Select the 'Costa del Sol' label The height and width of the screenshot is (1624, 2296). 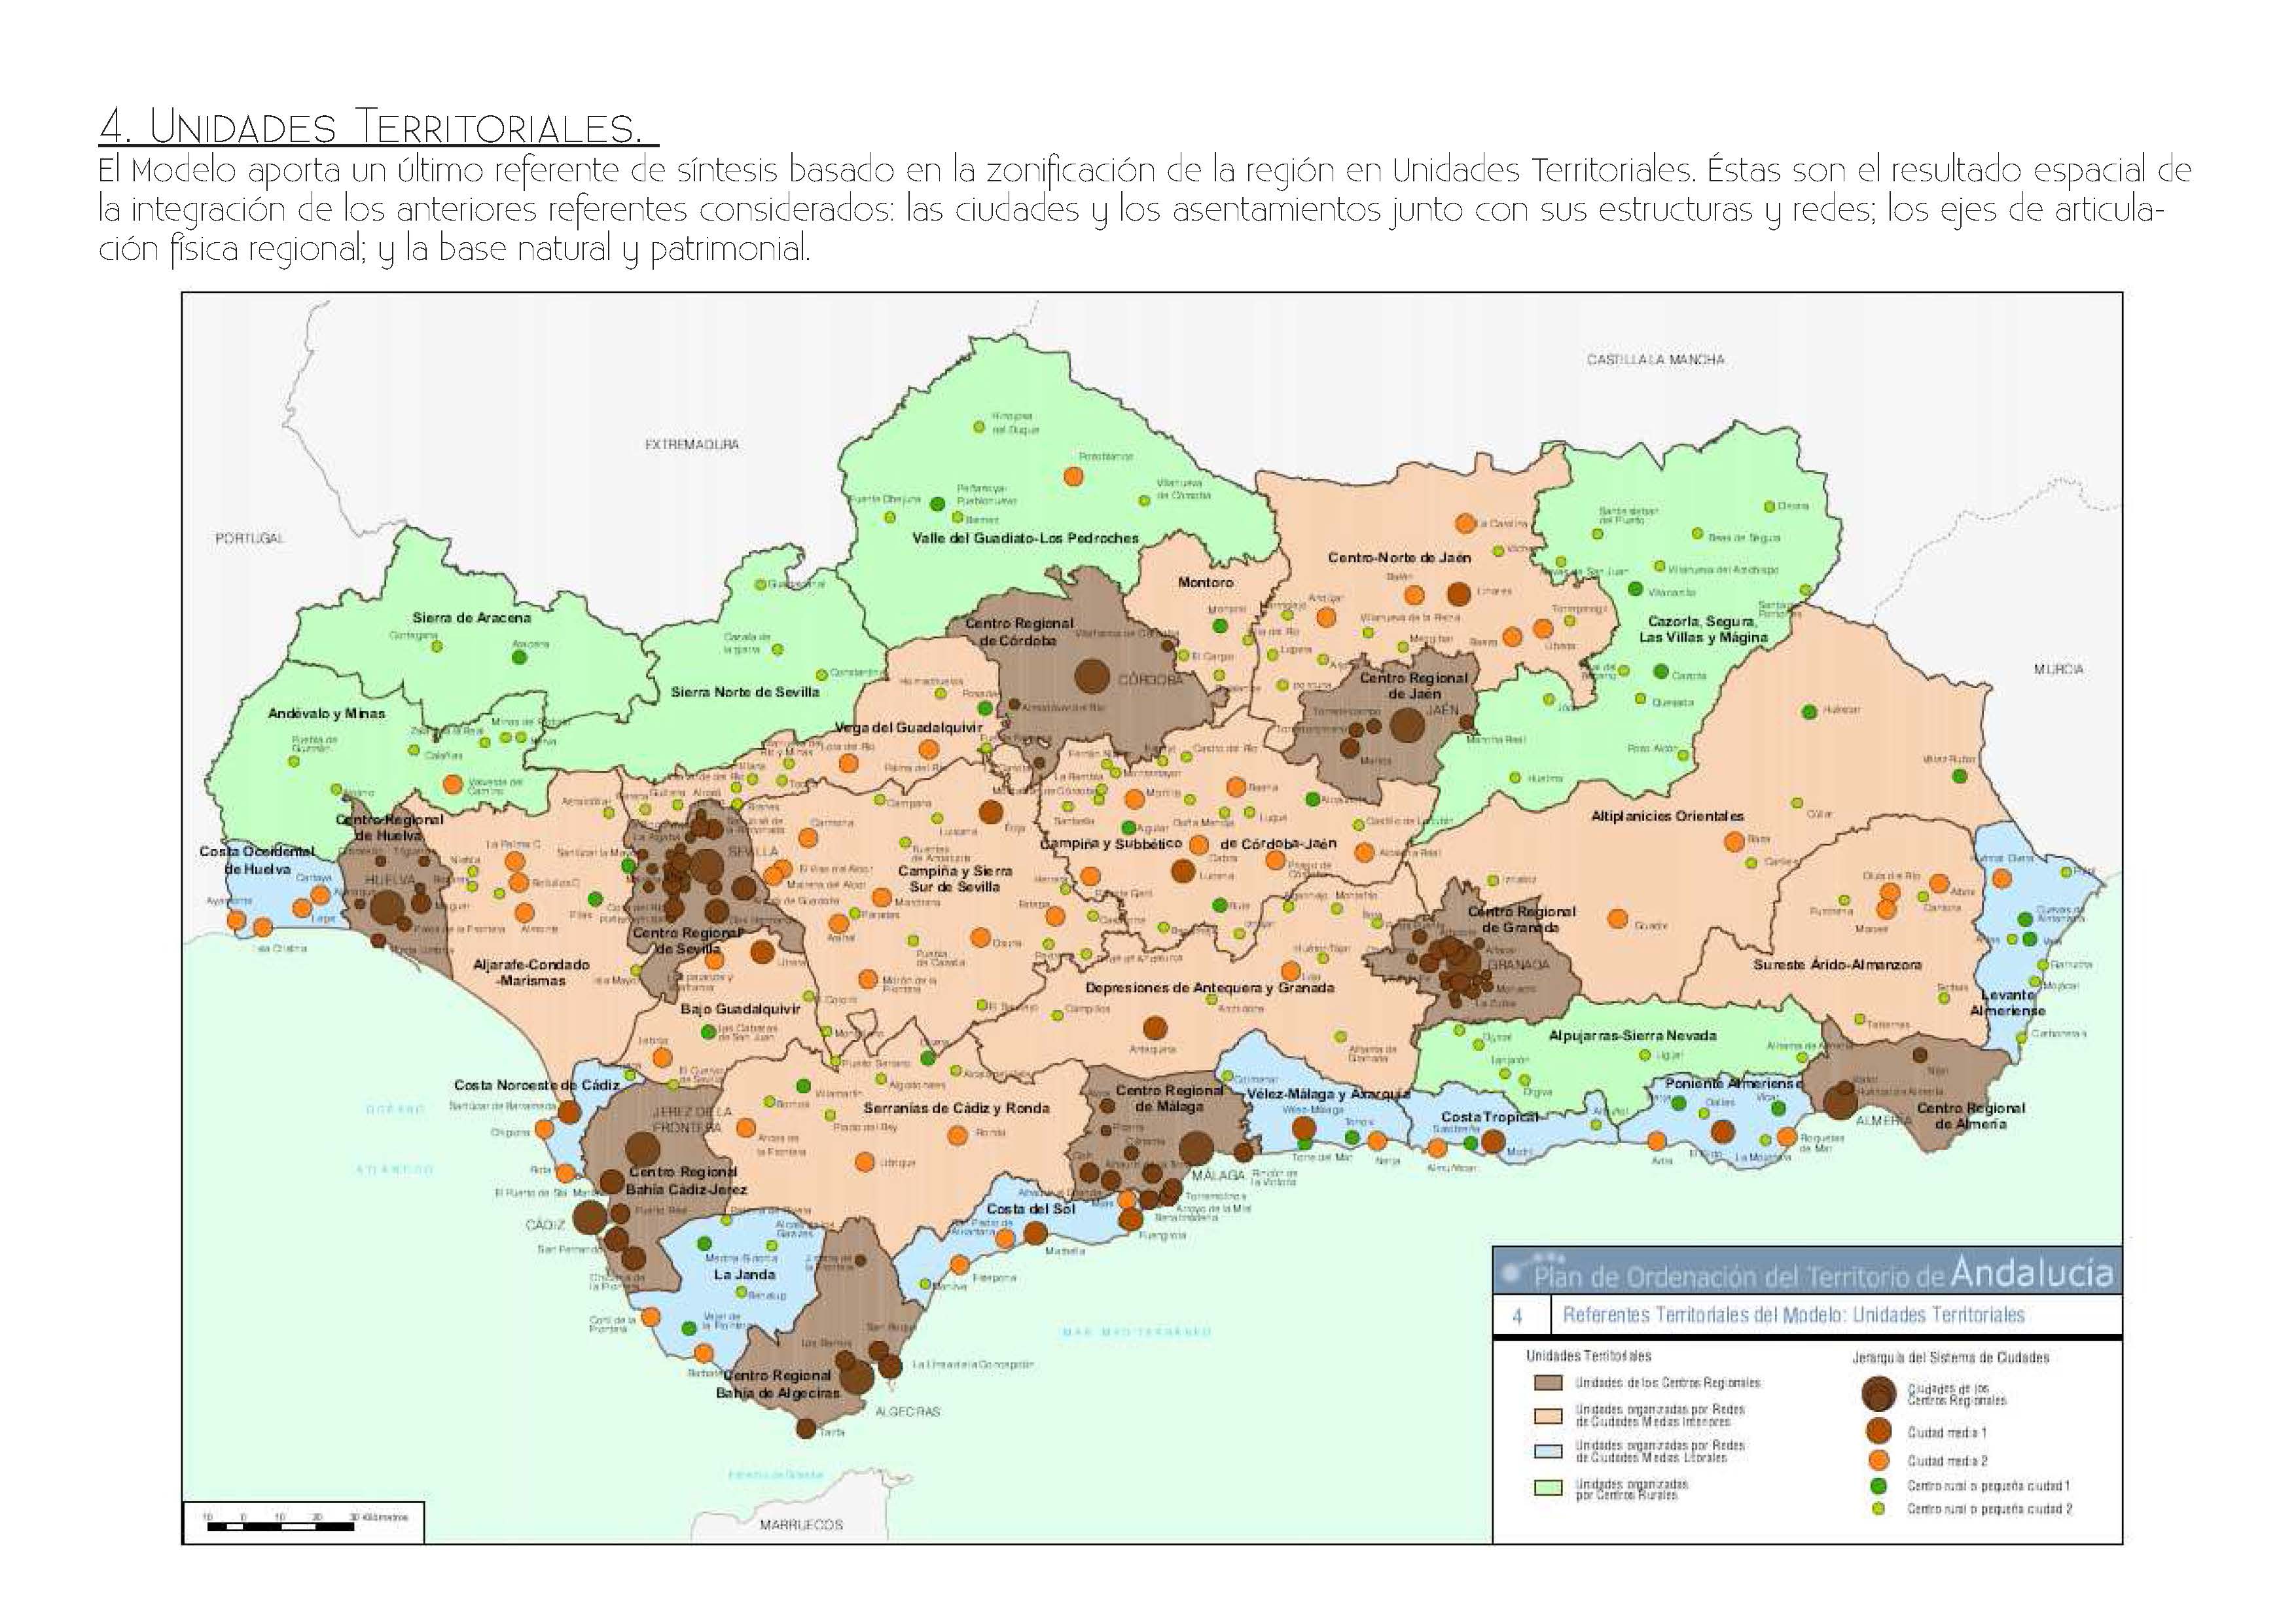(1032, 1209)
